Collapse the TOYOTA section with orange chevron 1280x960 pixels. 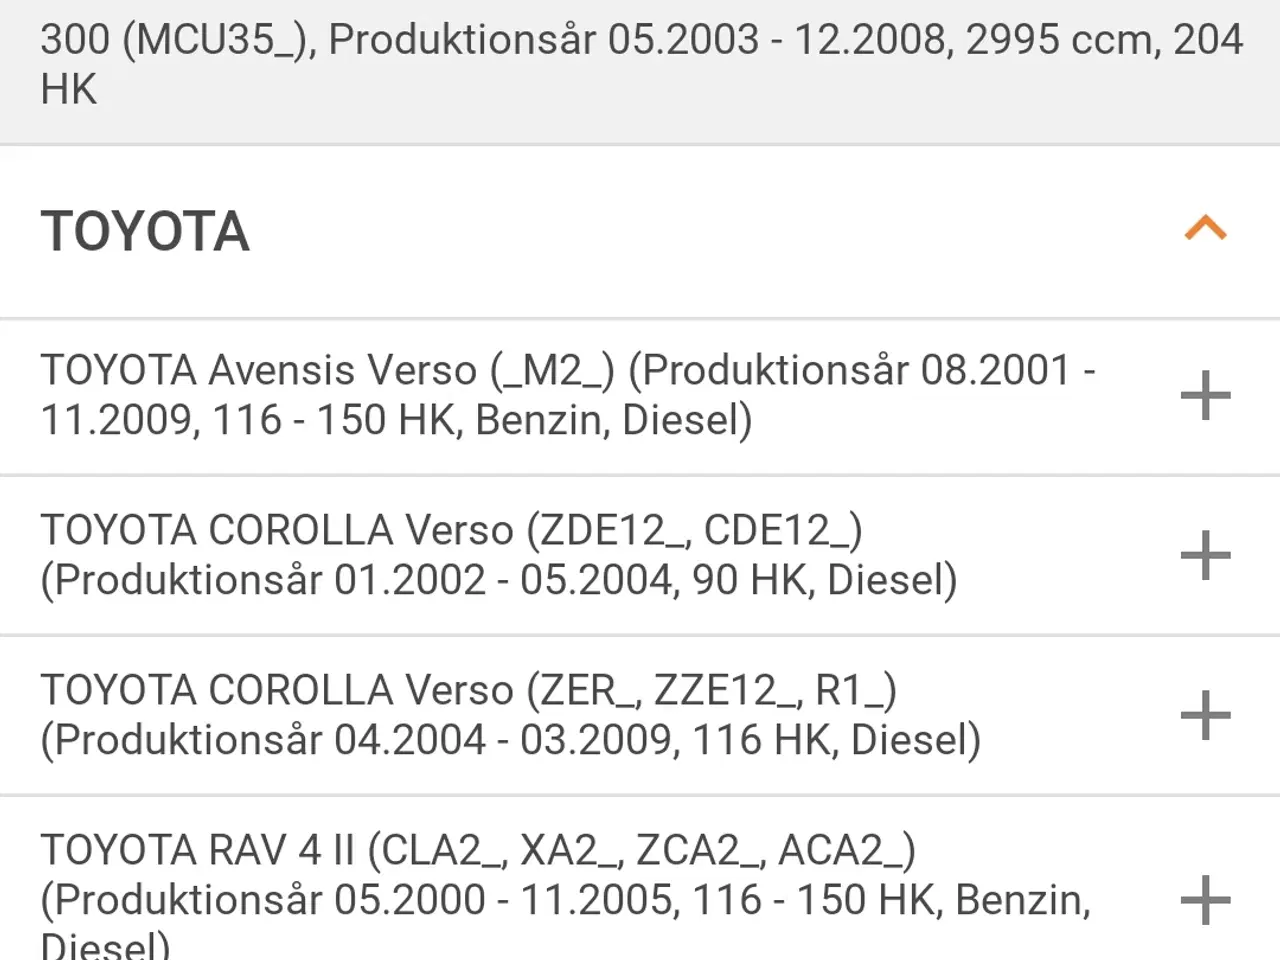click(1205, 229)
